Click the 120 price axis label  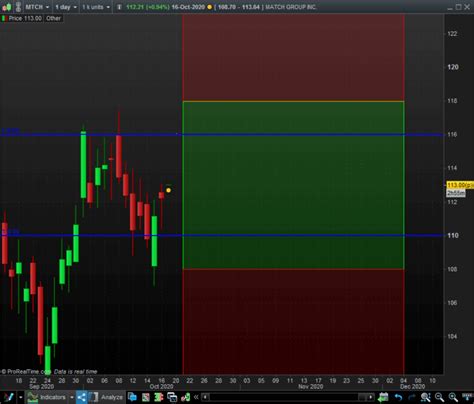coord(453,67)
